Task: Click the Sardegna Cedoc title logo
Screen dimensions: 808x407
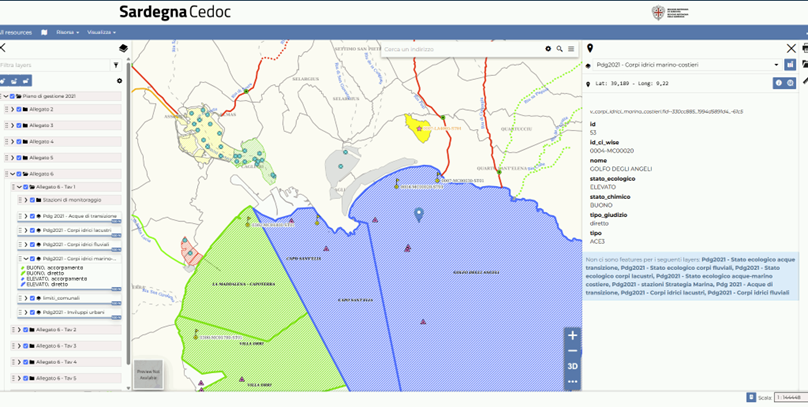Action: pyautogui.click(x=174, y=12)
